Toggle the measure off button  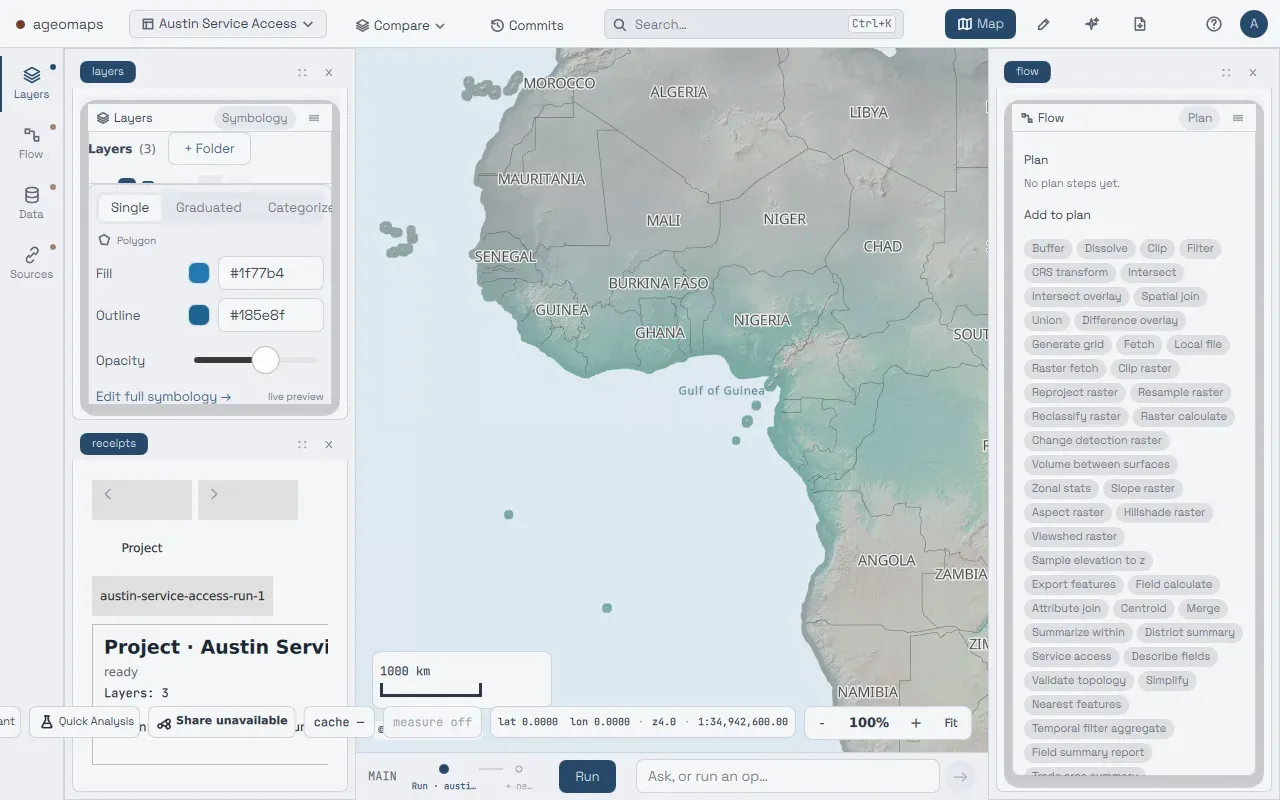432,722
